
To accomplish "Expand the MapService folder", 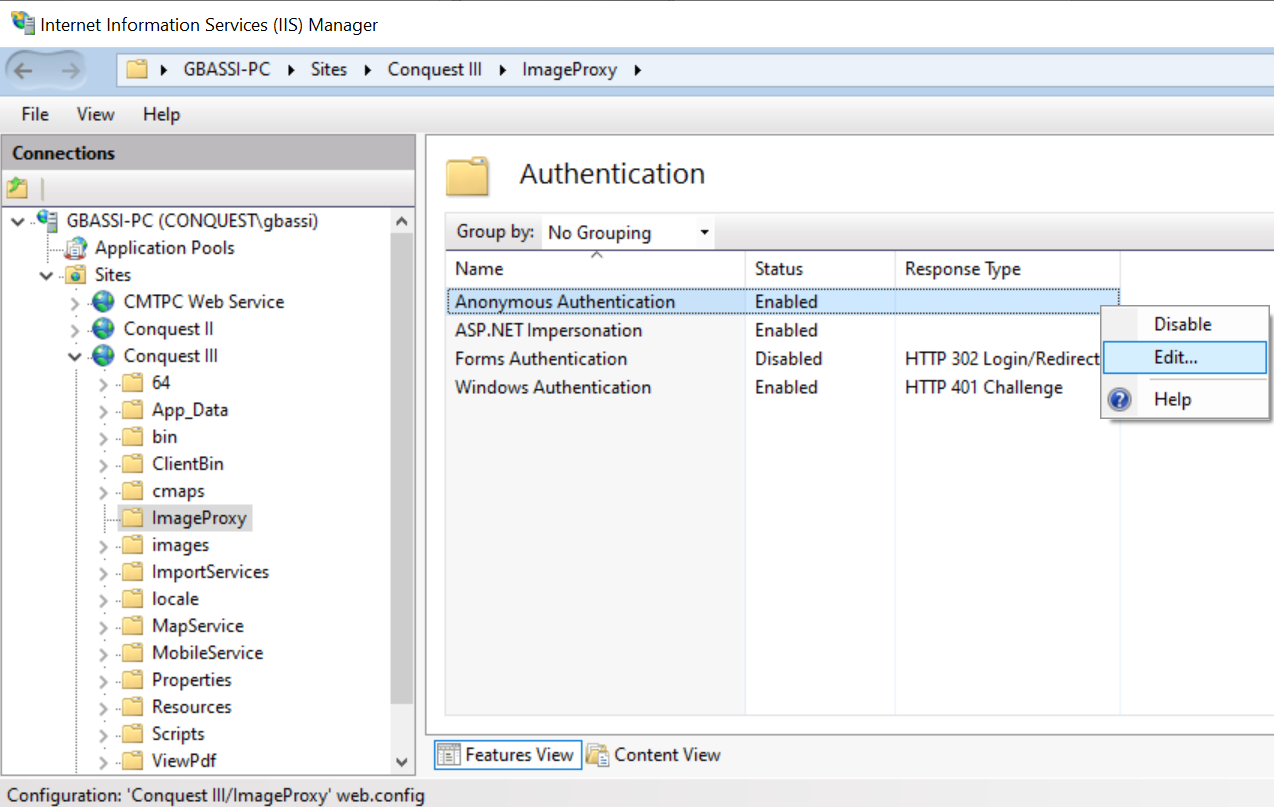I will point(103,627).
